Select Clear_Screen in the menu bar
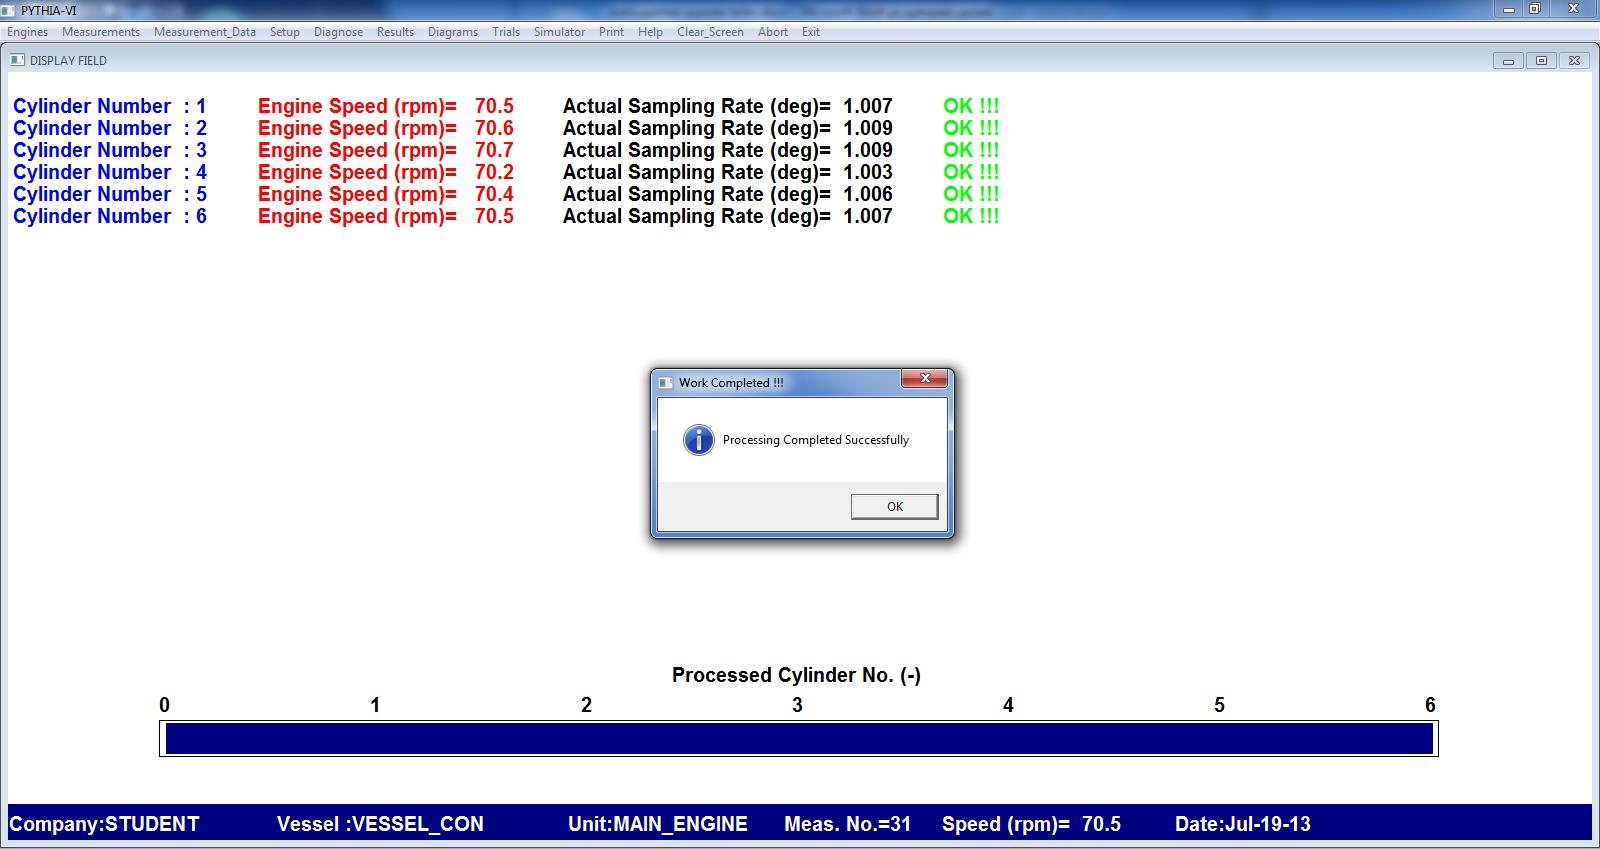Viewport: 1600px width, 849px height. click(x=710, y=32)
